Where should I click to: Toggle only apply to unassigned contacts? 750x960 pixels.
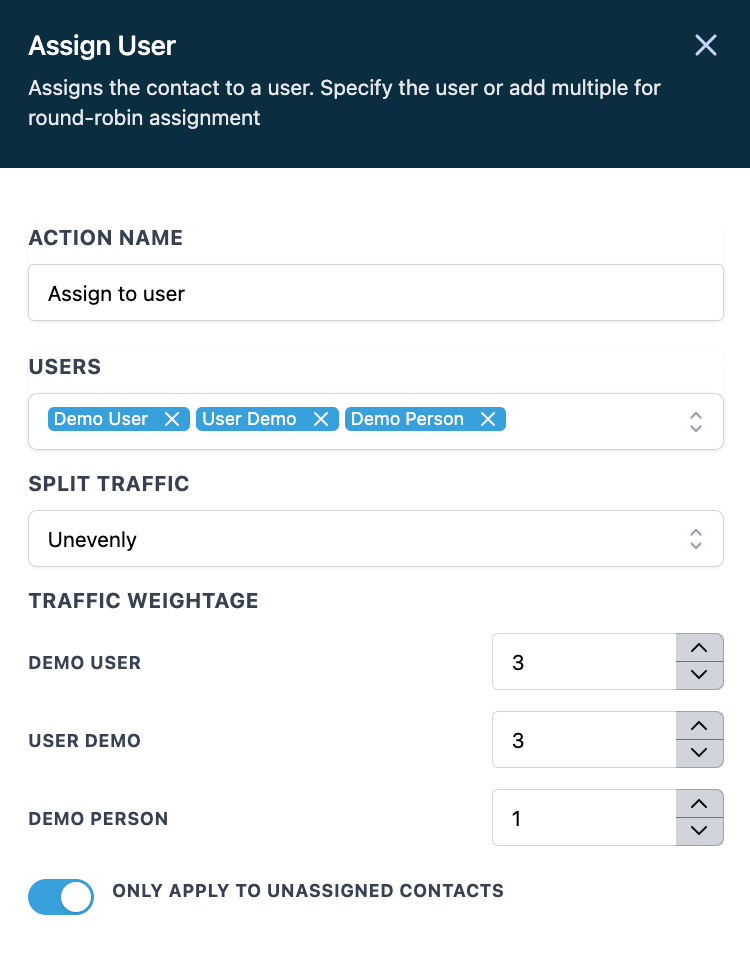[x=61, y=897]
